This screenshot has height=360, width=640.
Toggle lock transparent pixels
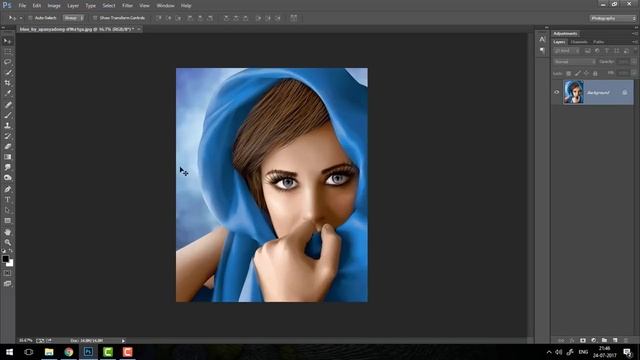pyautogui.click(x=568, y=73)
